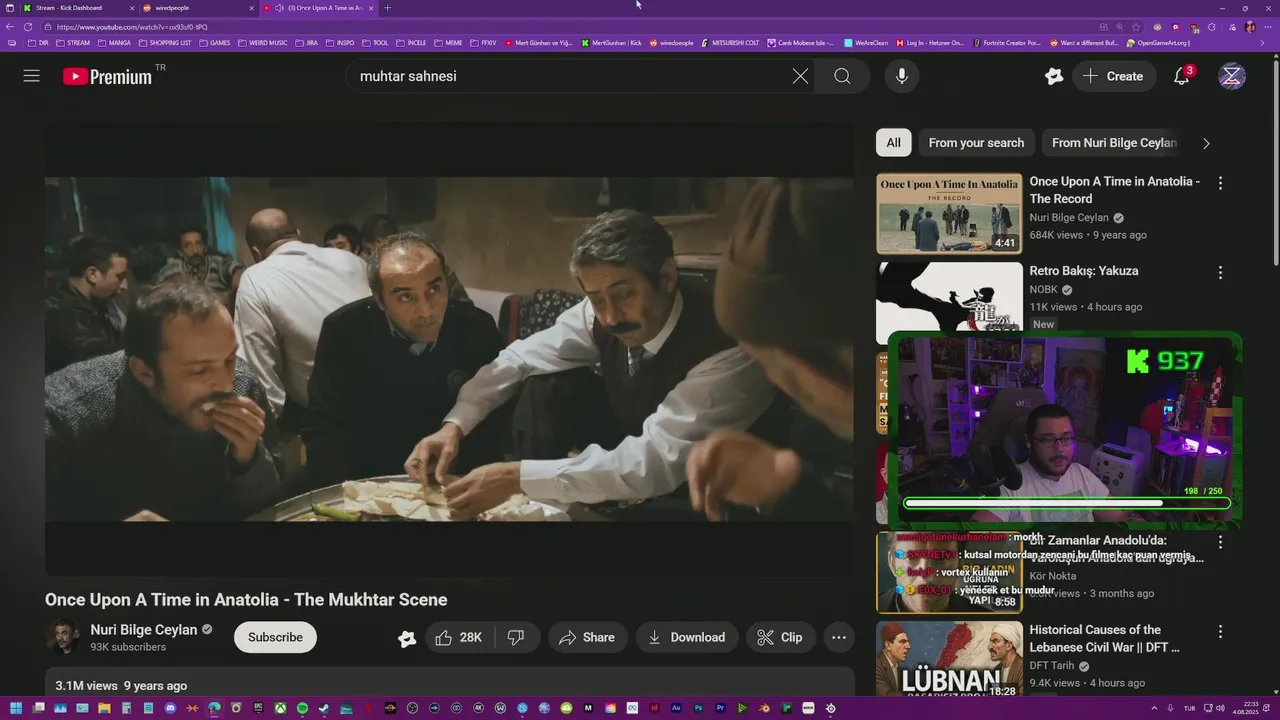This screenshot has width=1280, height=720.
Task: Open Steam from the taskbar
Action: point(324,709)
